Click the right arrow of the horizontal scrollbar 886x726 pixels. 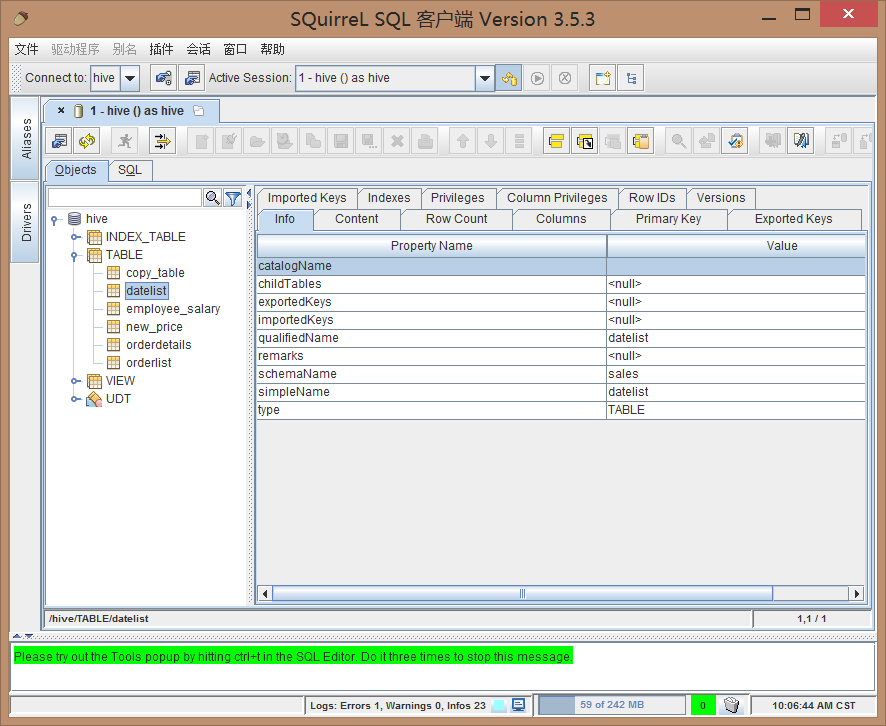point(857,594)
